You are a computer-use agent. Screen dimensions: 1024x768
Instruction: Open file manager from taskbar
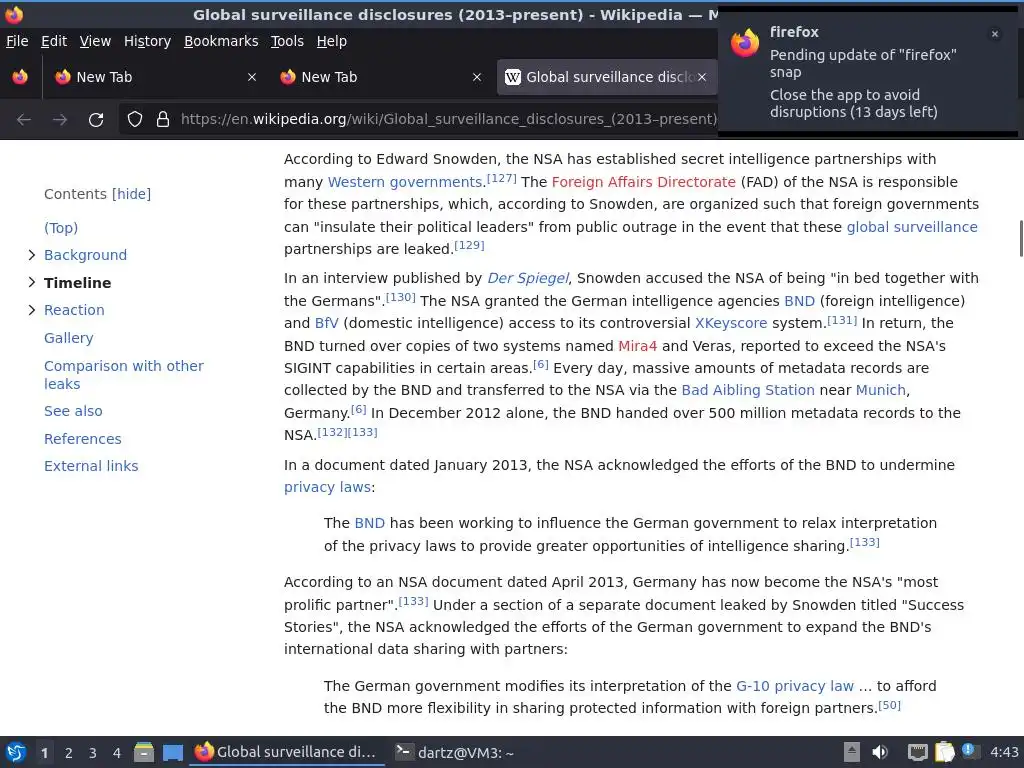click(x=144, y=752)
